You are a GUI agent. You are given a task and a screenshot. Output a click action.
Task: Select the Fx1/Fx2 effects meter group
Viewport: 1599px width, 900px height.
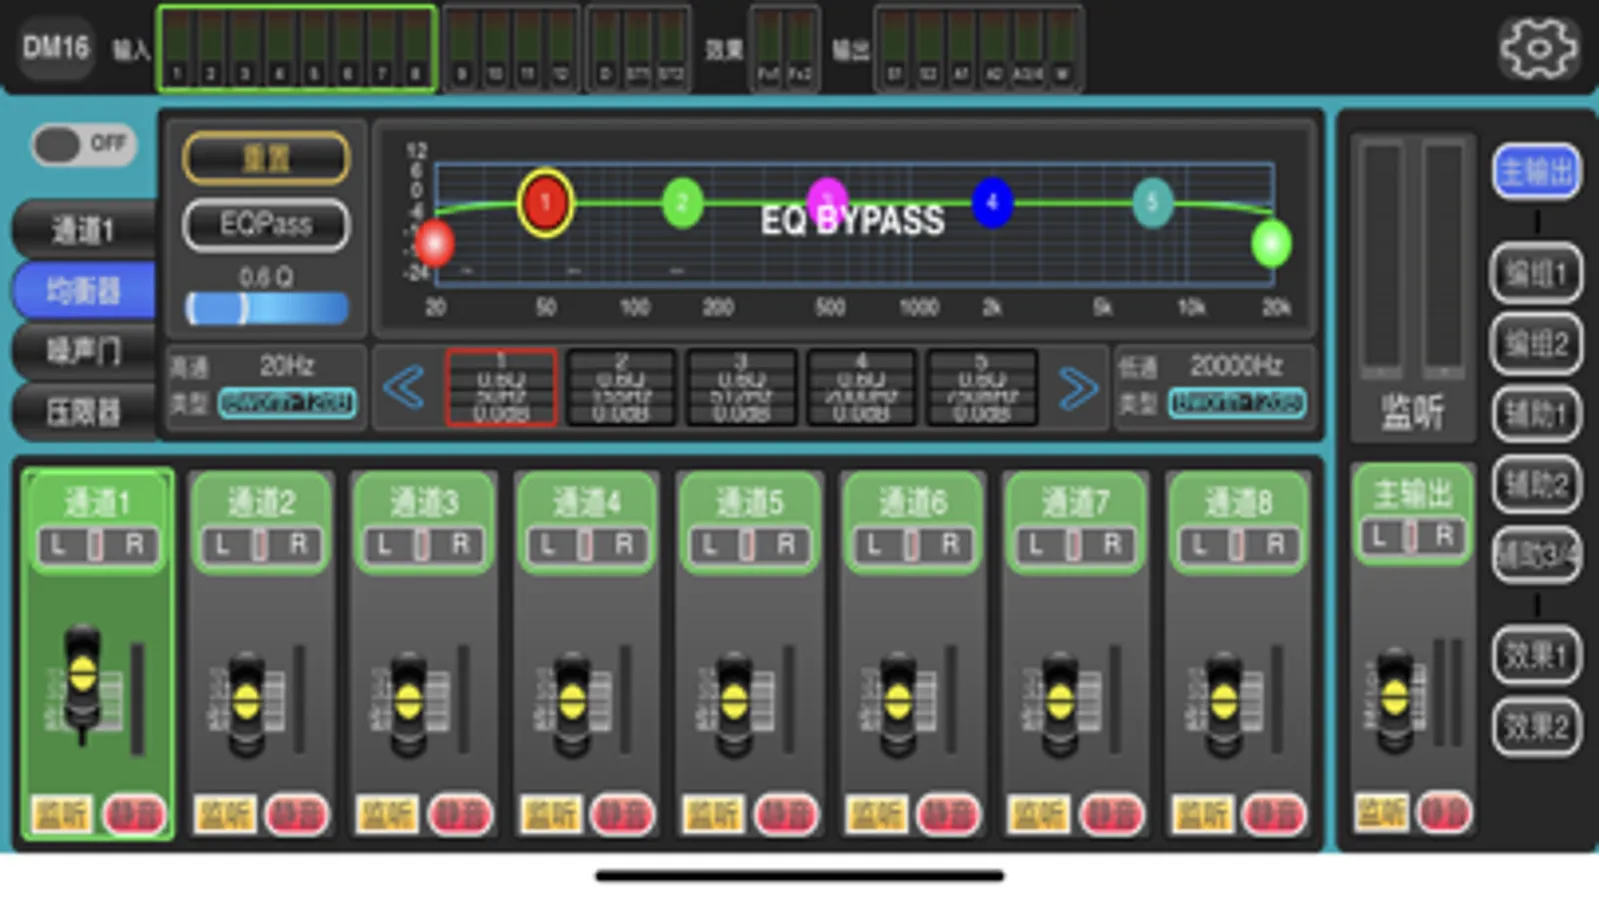pyautogui.click(x=784, y=48)
